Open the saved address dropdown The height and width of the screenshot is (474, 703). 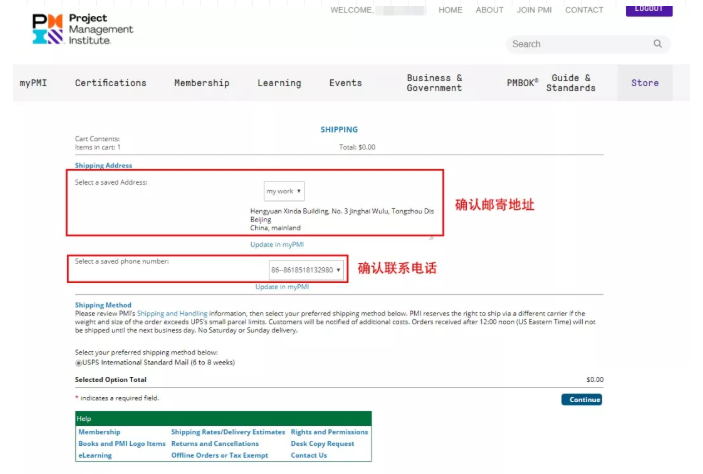[284, 191]
